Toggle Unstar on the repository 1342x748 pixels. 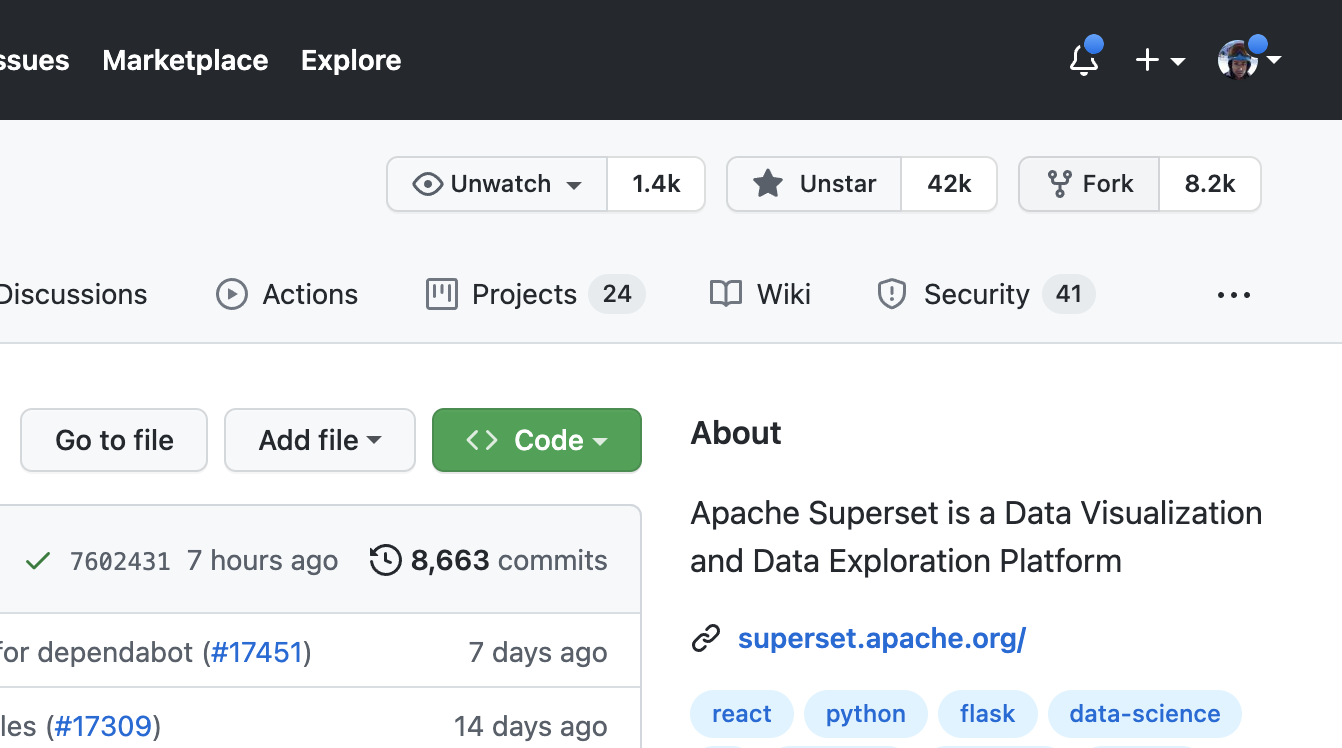tap(814, 184)
